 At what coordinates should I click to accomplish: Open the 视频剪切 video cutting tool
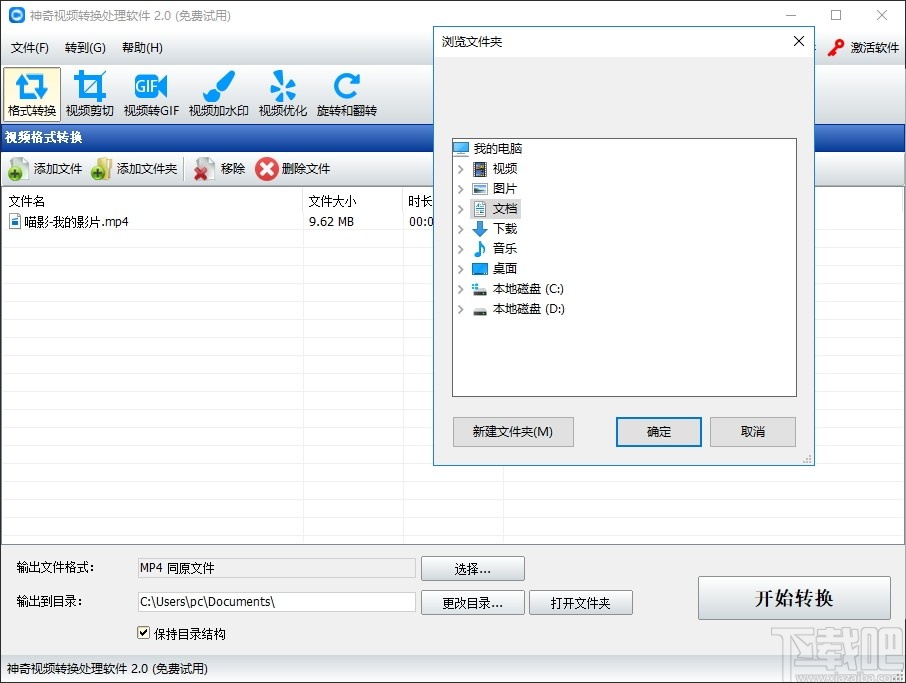pyautogui.click(x=90, y=93)
